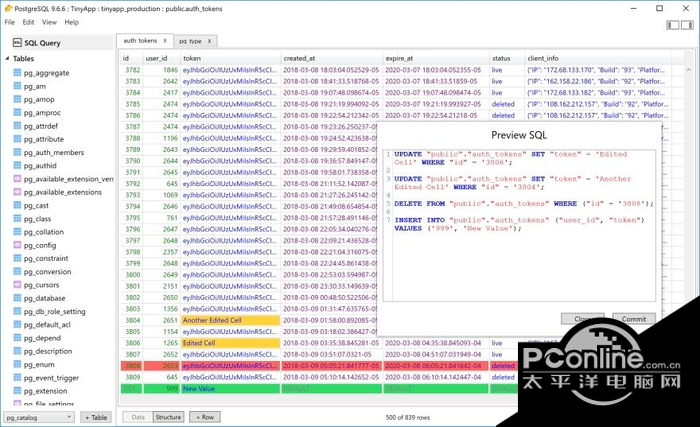Close the pg type tab
This screenshot has height=427, width=700.
click(x=209, y=41)
